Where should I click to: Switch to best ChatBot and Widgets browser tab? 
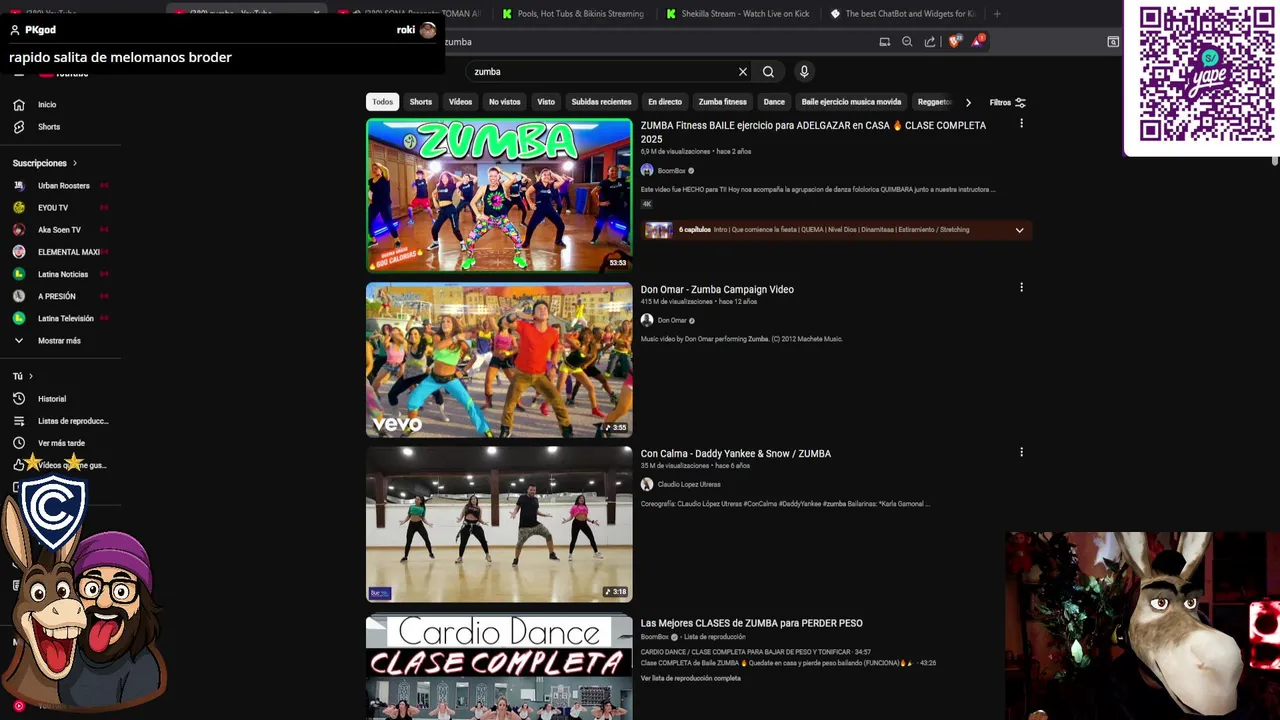point(903,14)
